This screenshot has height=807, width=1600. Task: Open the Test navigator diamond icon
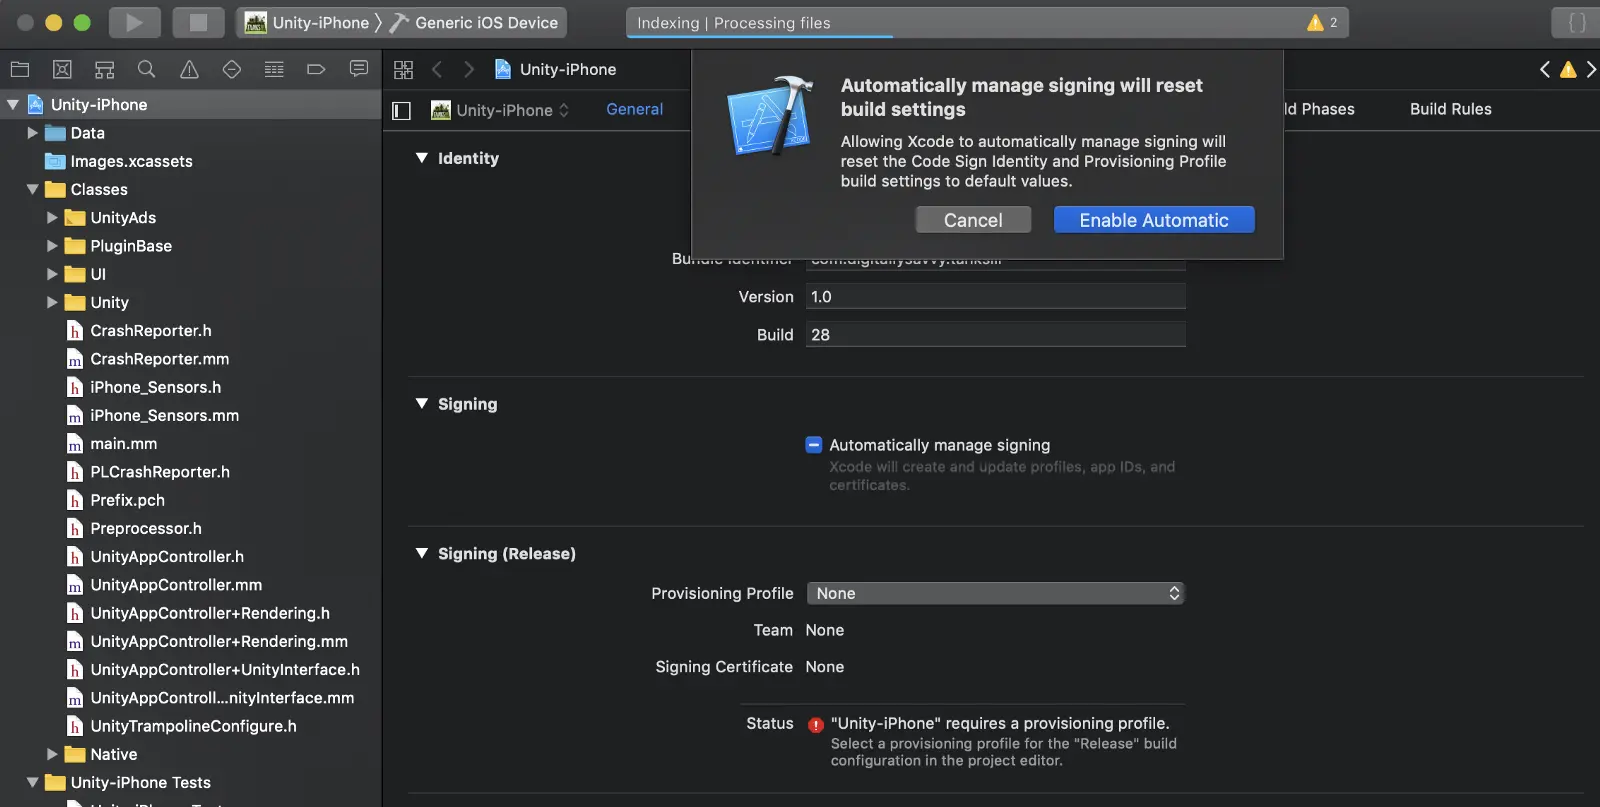click(x=231, y=69)
